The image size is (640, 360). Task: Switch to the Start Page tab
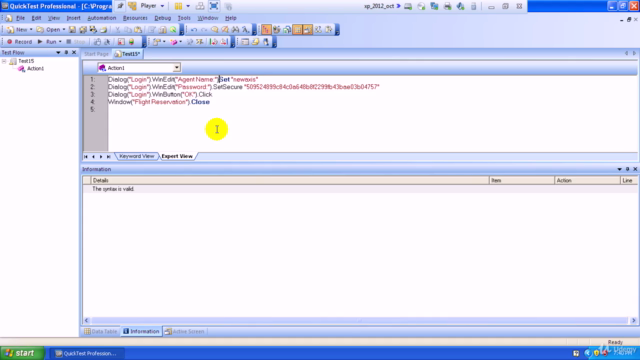click(x=96, y=54)
